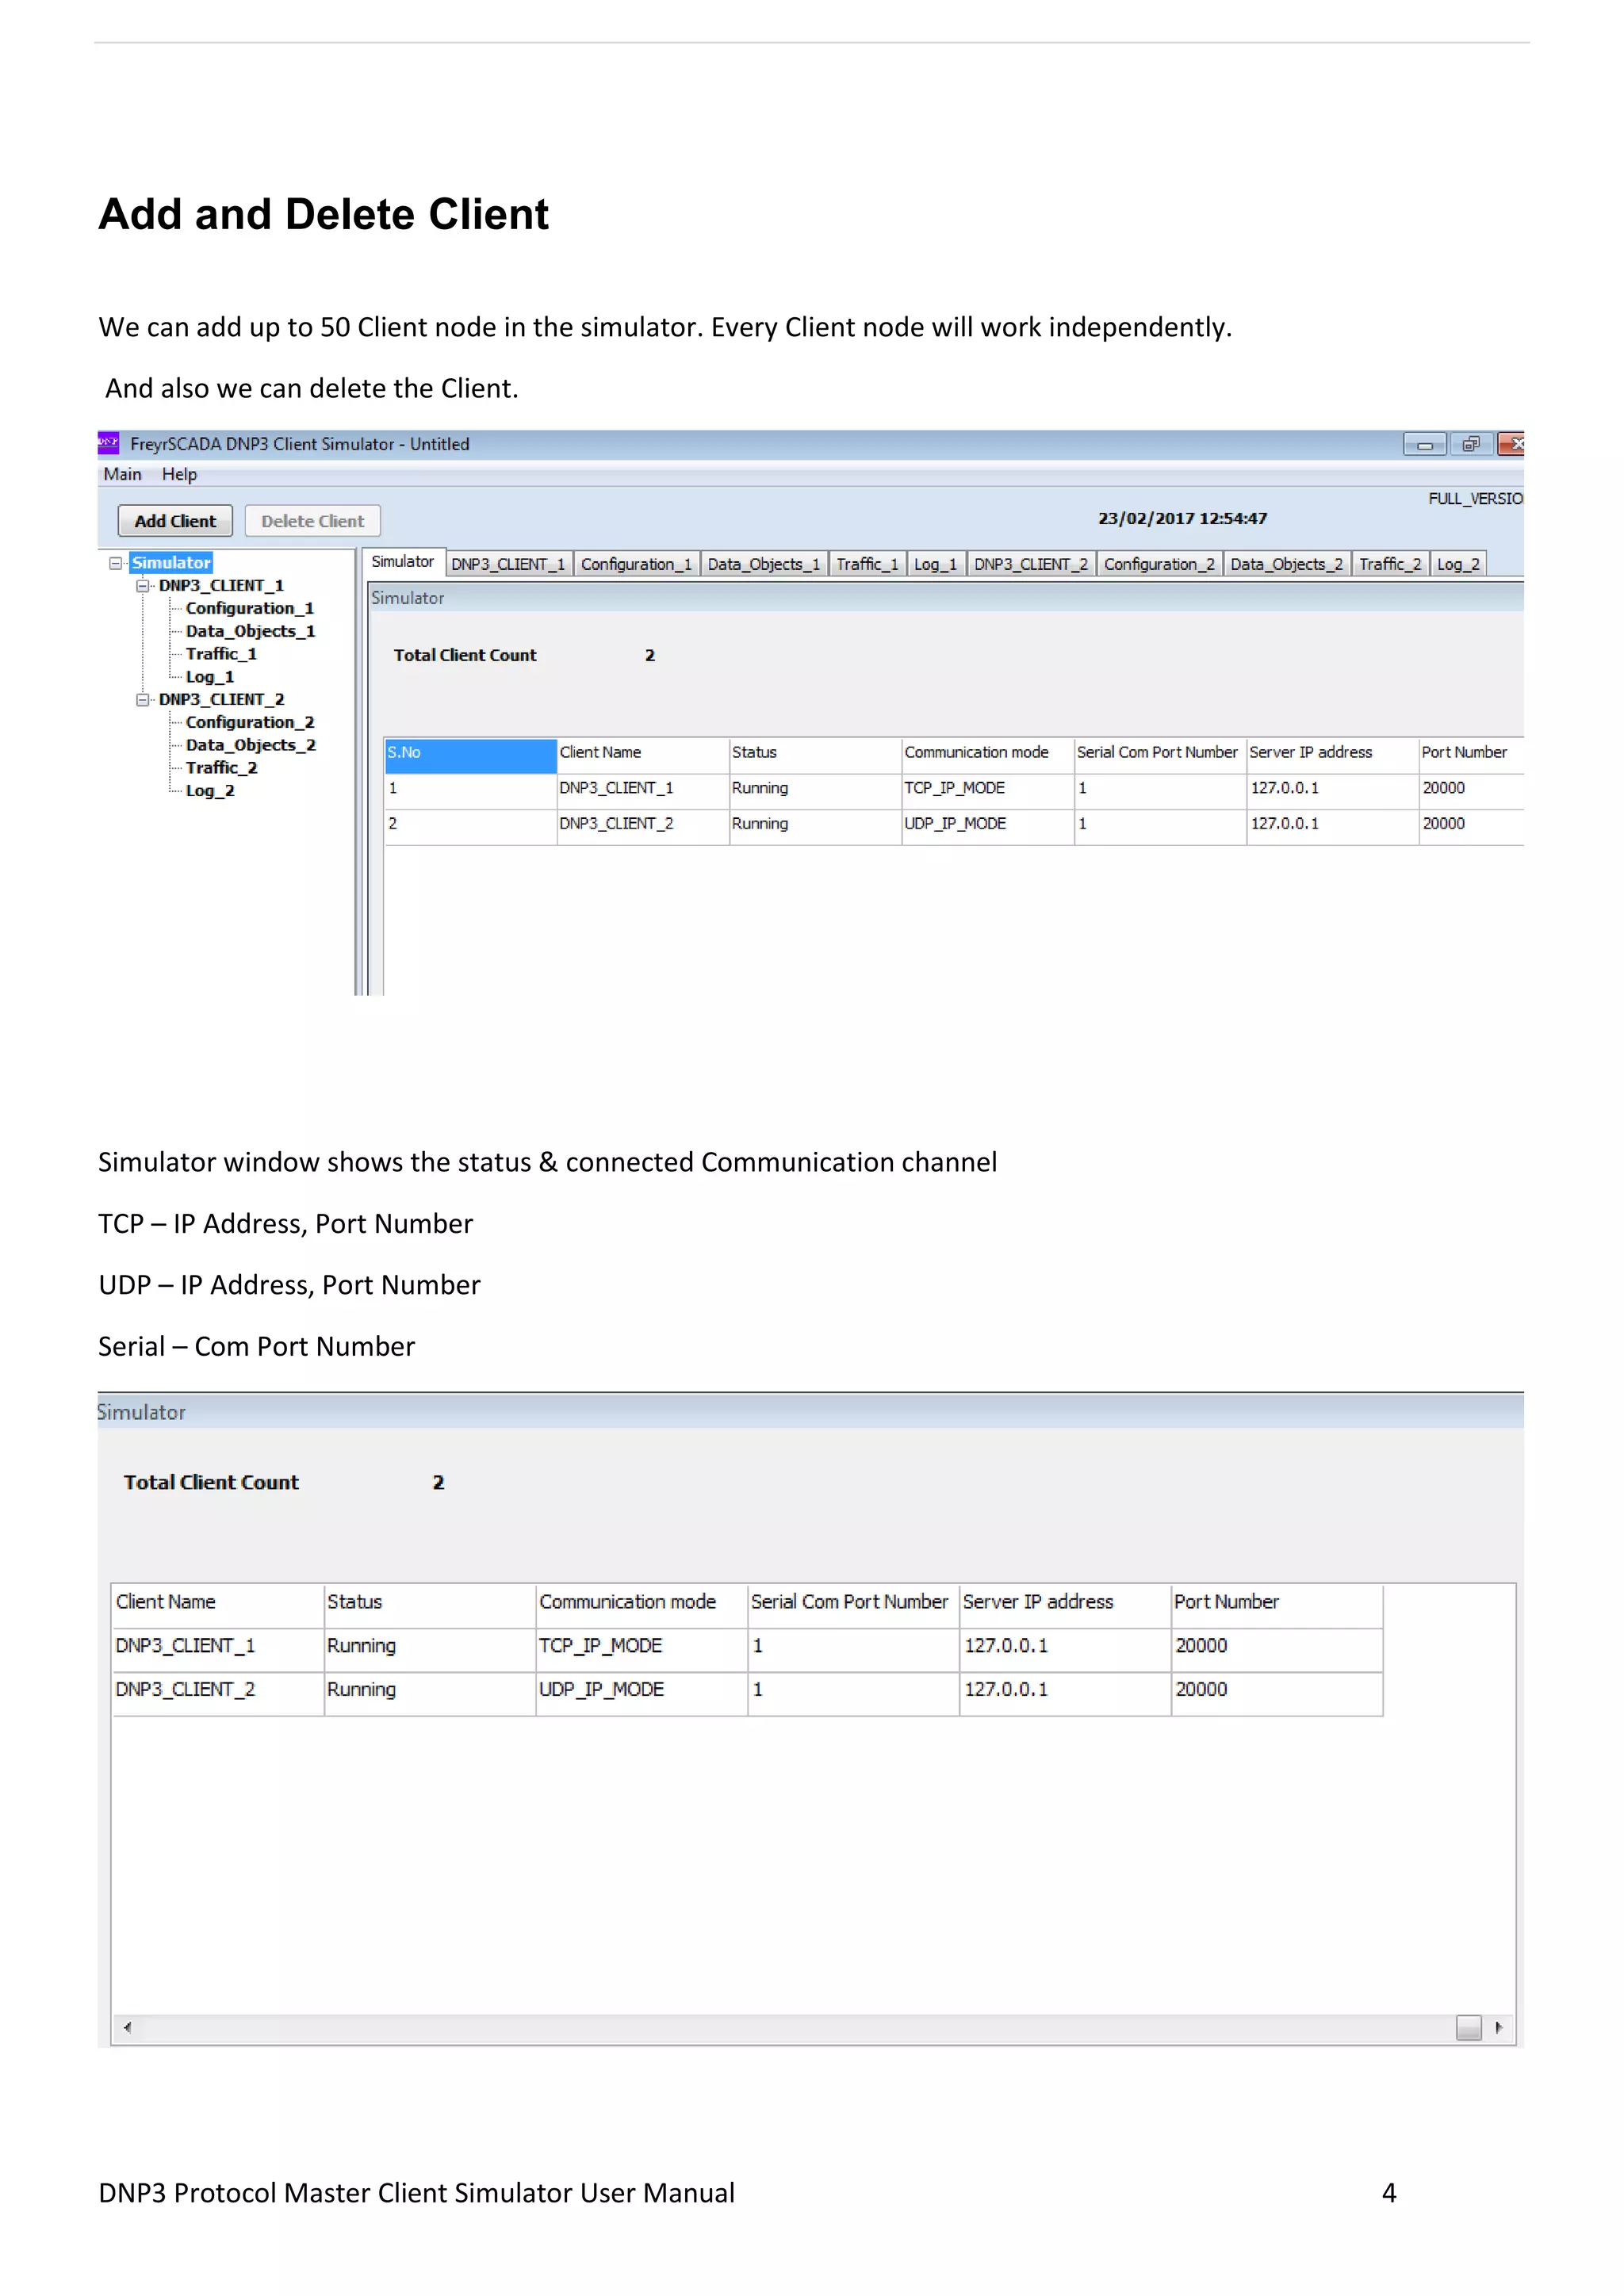
Task: Select Configuration_2 tree item
Action: click(250, 722)
